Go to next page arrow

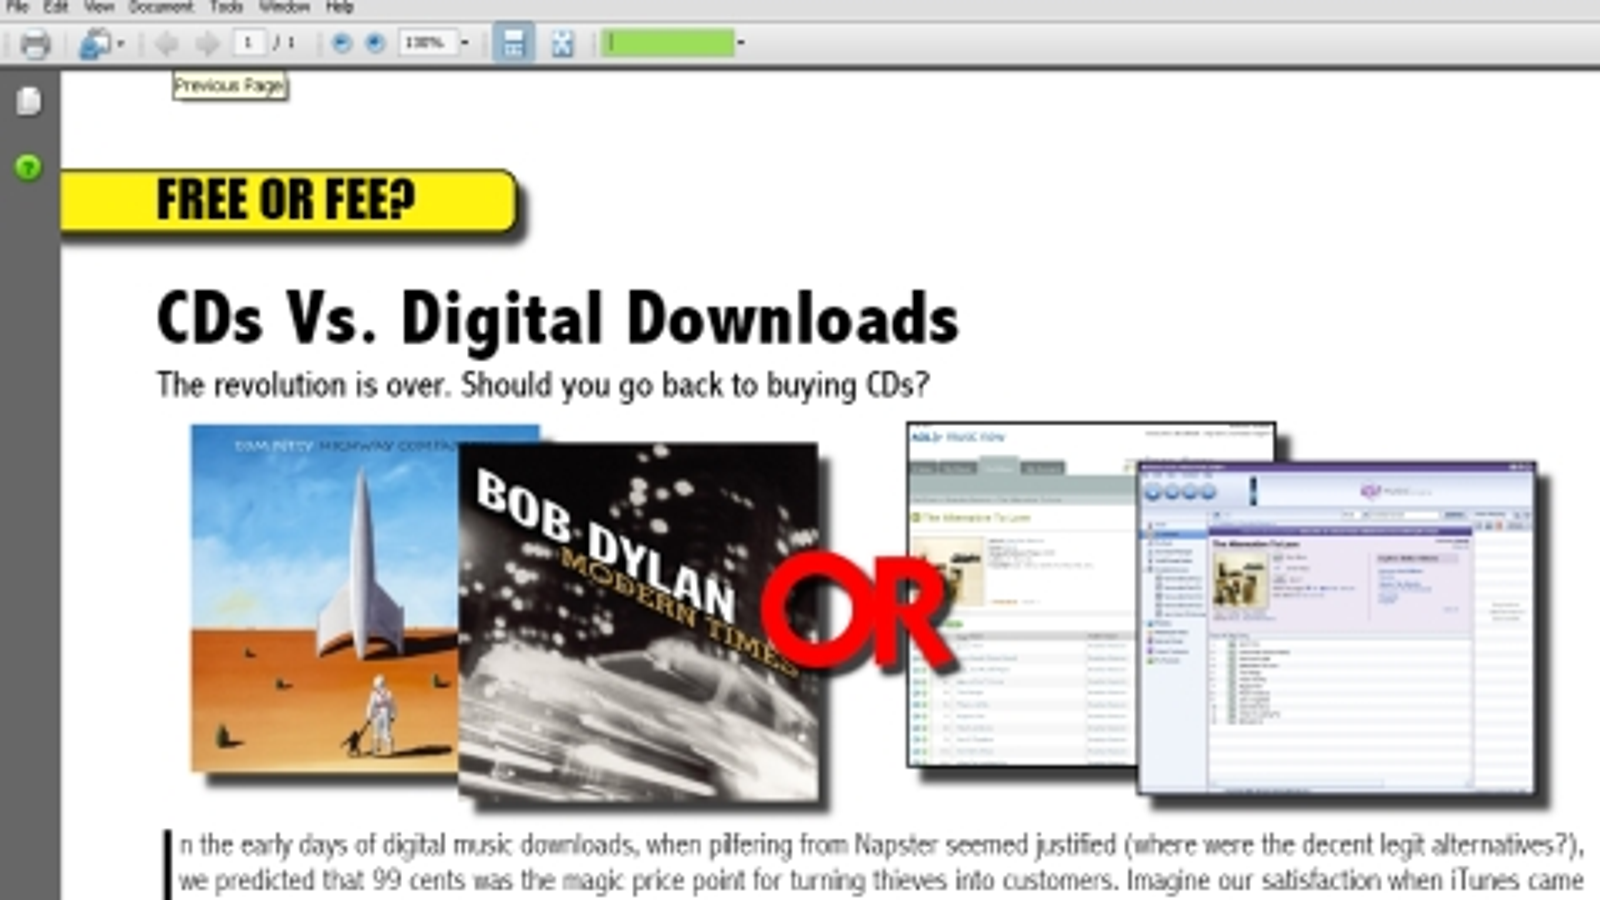pyautogui.click(x=207, y=43)
